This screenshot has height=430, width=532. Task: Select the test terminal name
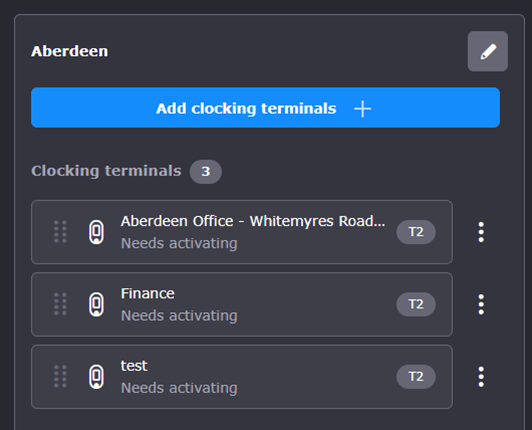134,366
